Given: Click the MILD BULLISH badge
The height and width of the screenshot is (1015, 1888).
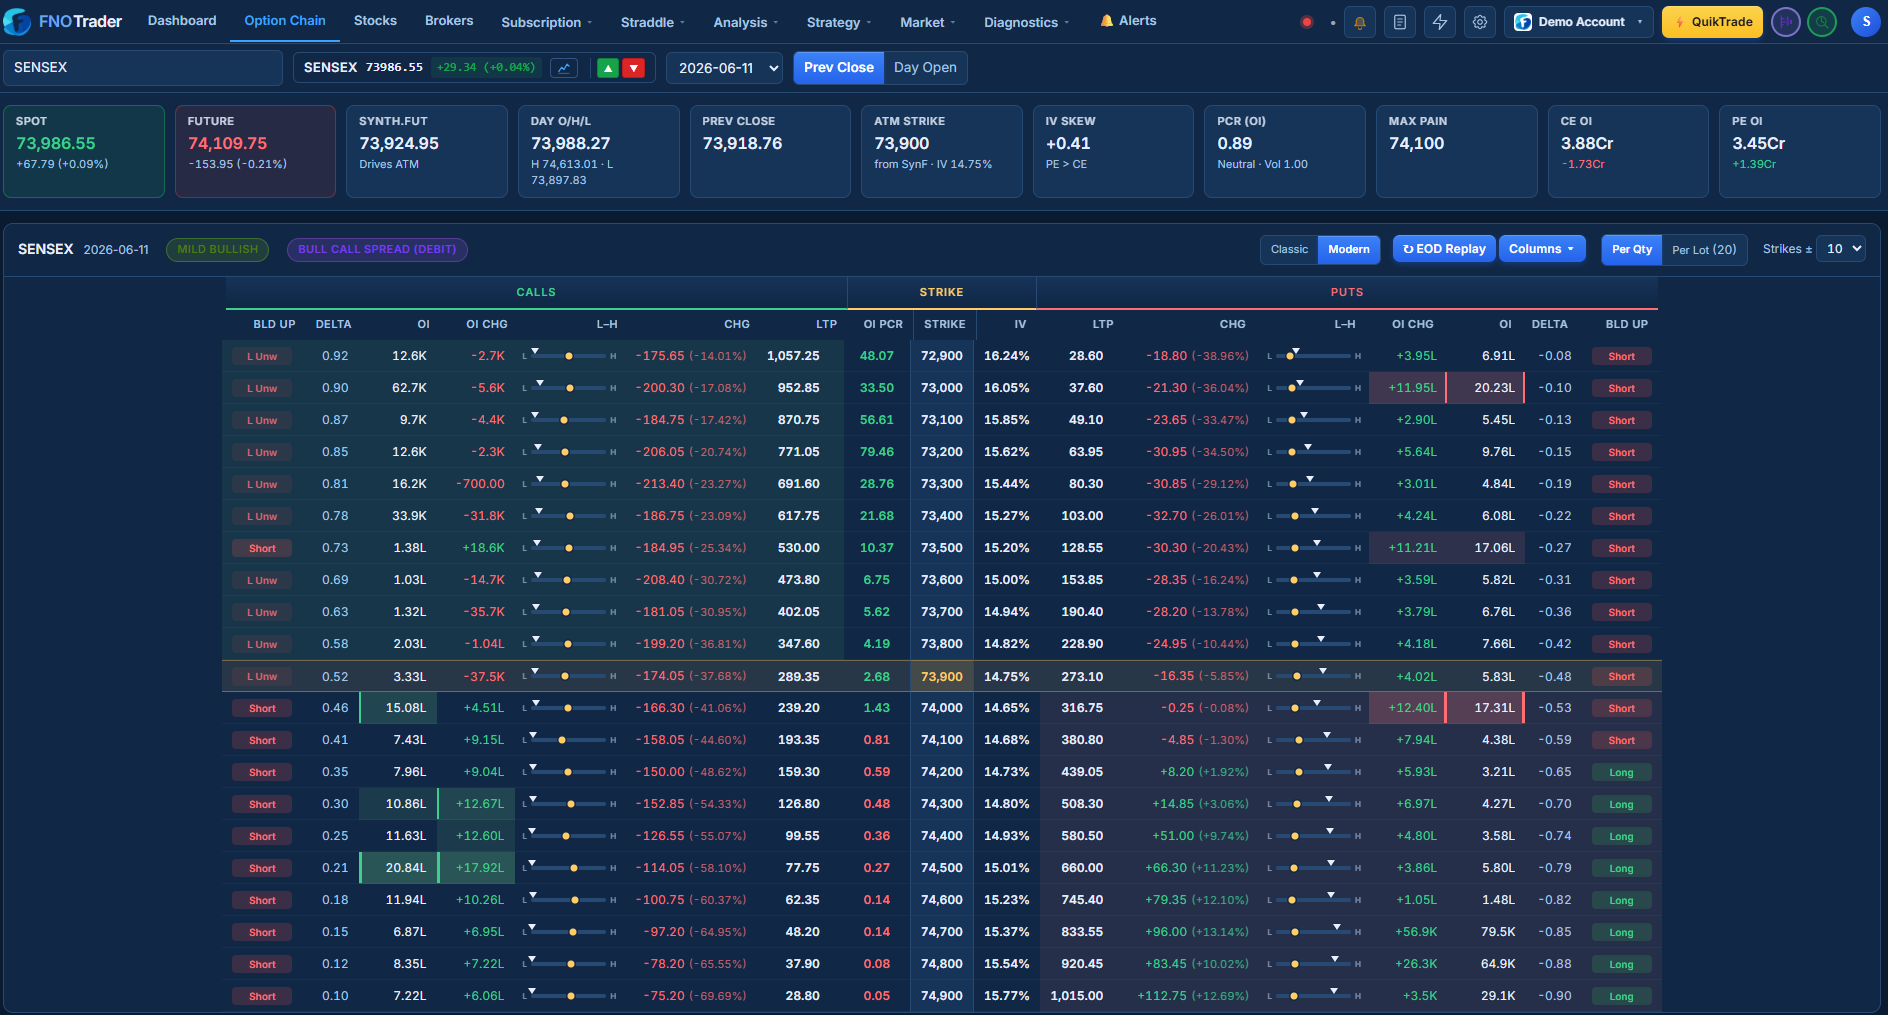Looking at the screenshot, I should tap(217, 249).
